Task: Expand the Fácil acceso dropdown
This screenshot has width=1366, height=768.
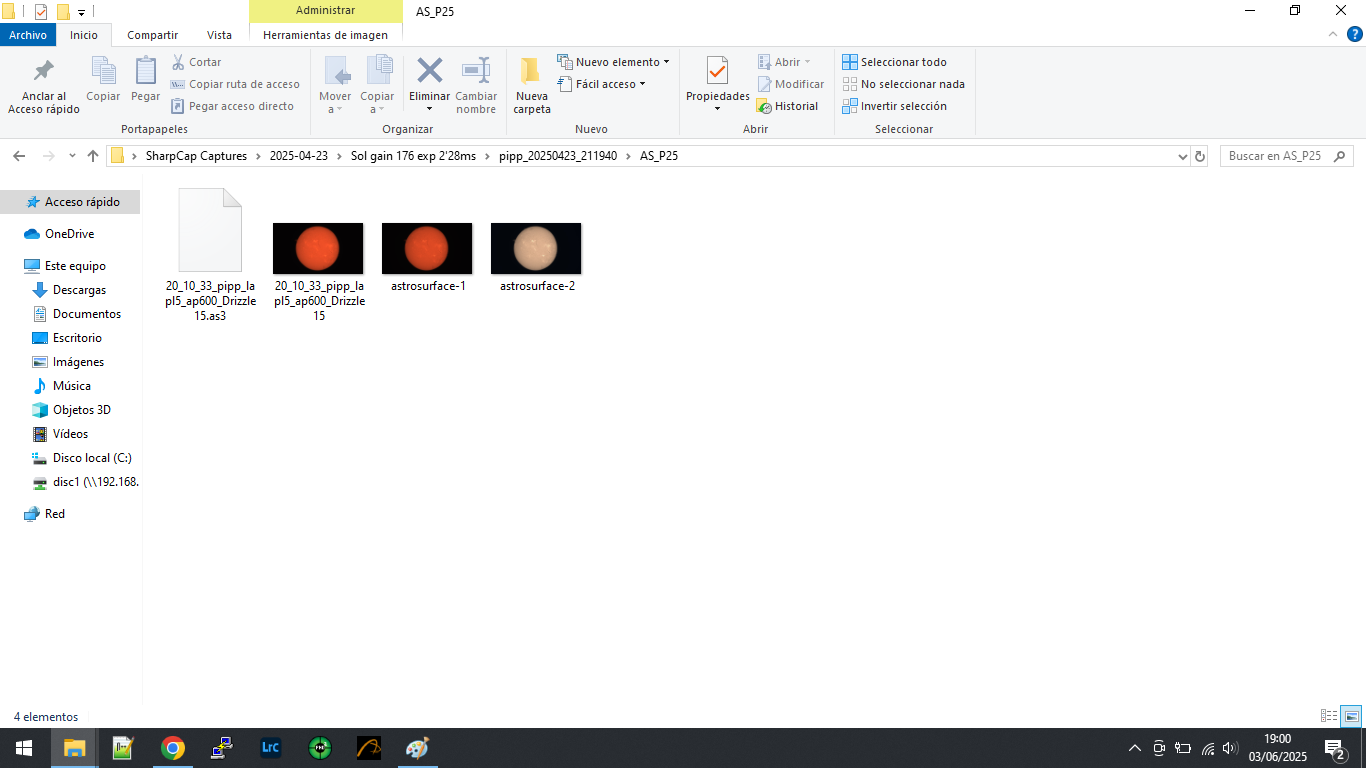Action: point(601,84)
